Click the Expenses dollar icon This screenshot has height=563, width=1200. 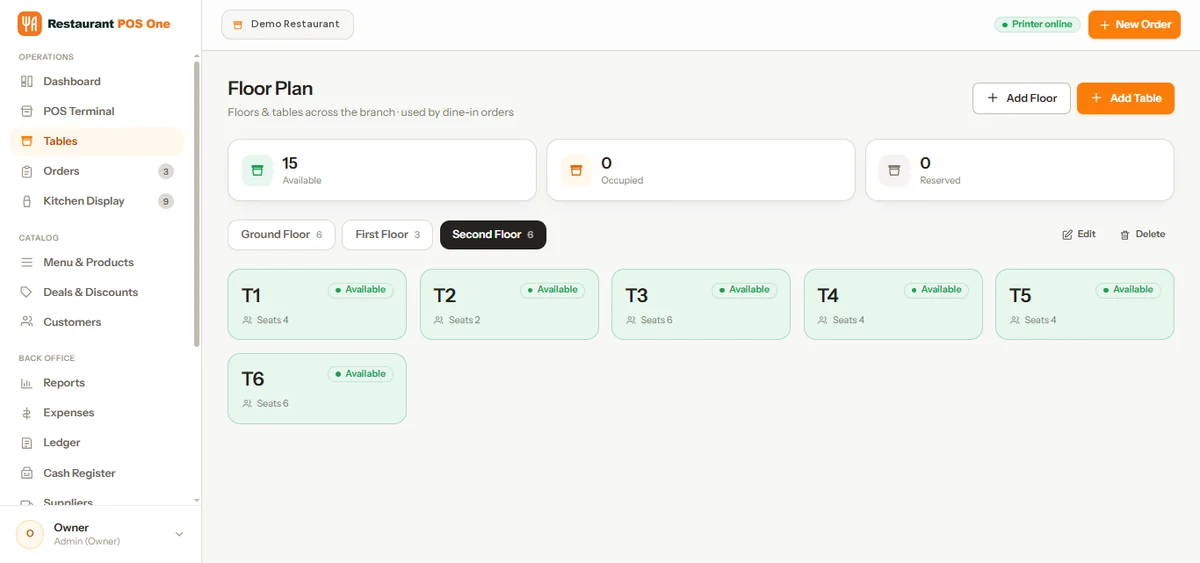click(x=27, y=413)
